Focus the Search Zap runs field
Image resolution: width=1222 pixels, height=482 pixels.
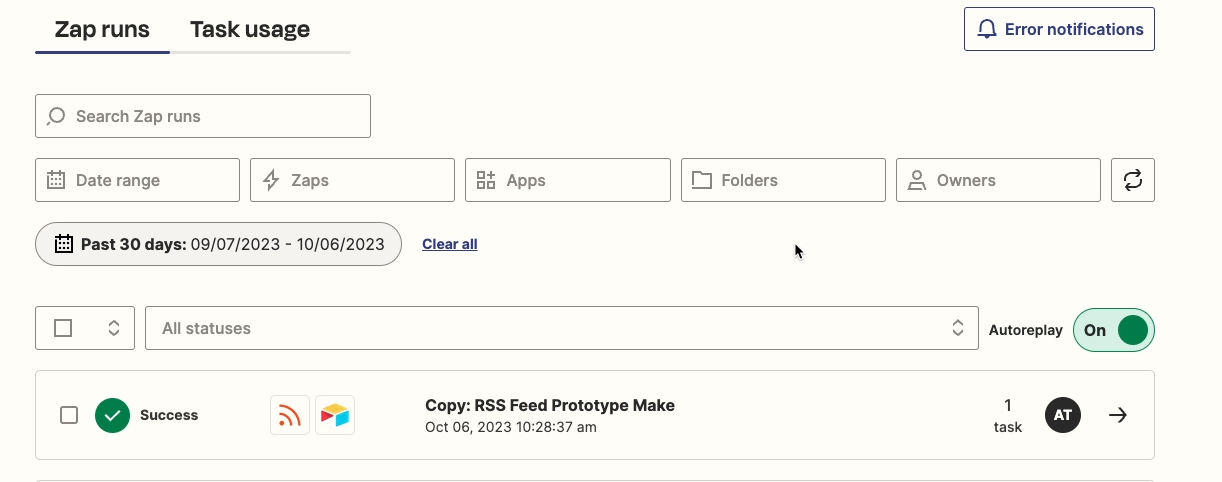point(203,116)
